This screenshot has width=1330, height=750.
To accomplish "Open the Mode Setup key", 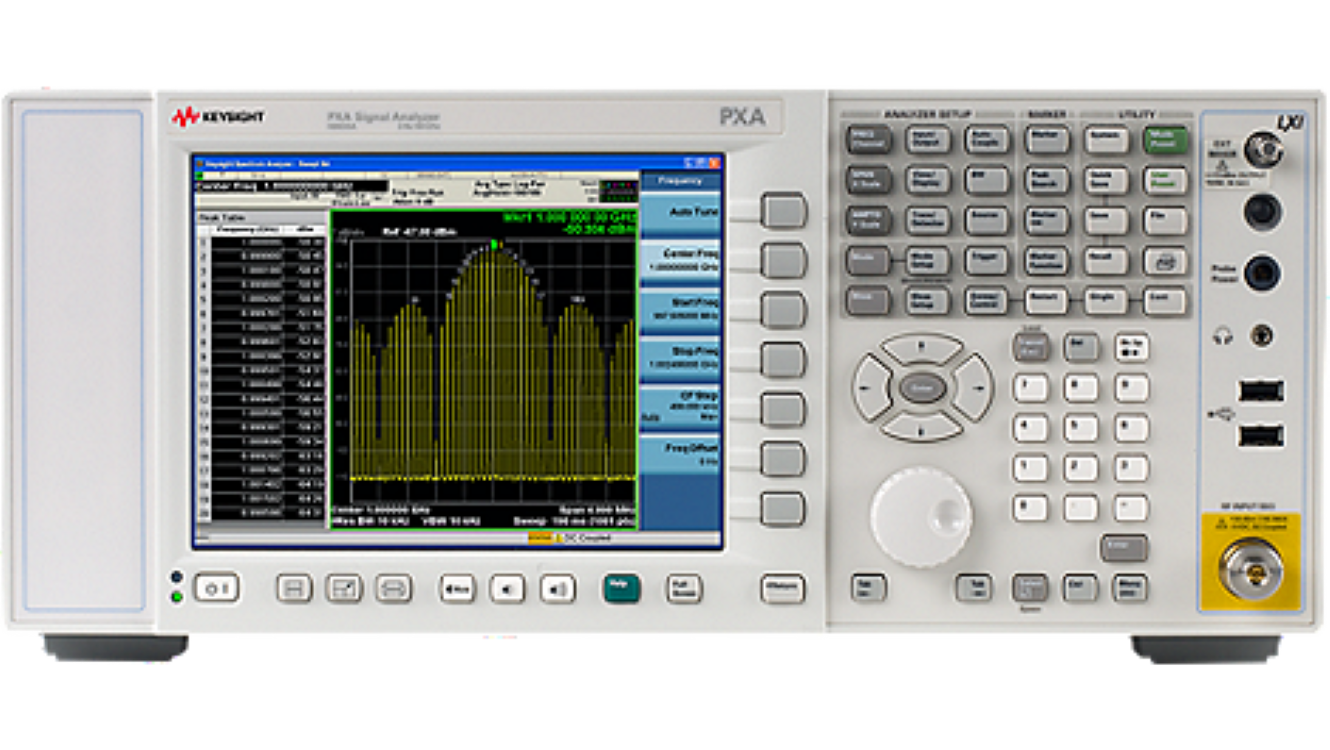I will point(928,261).
